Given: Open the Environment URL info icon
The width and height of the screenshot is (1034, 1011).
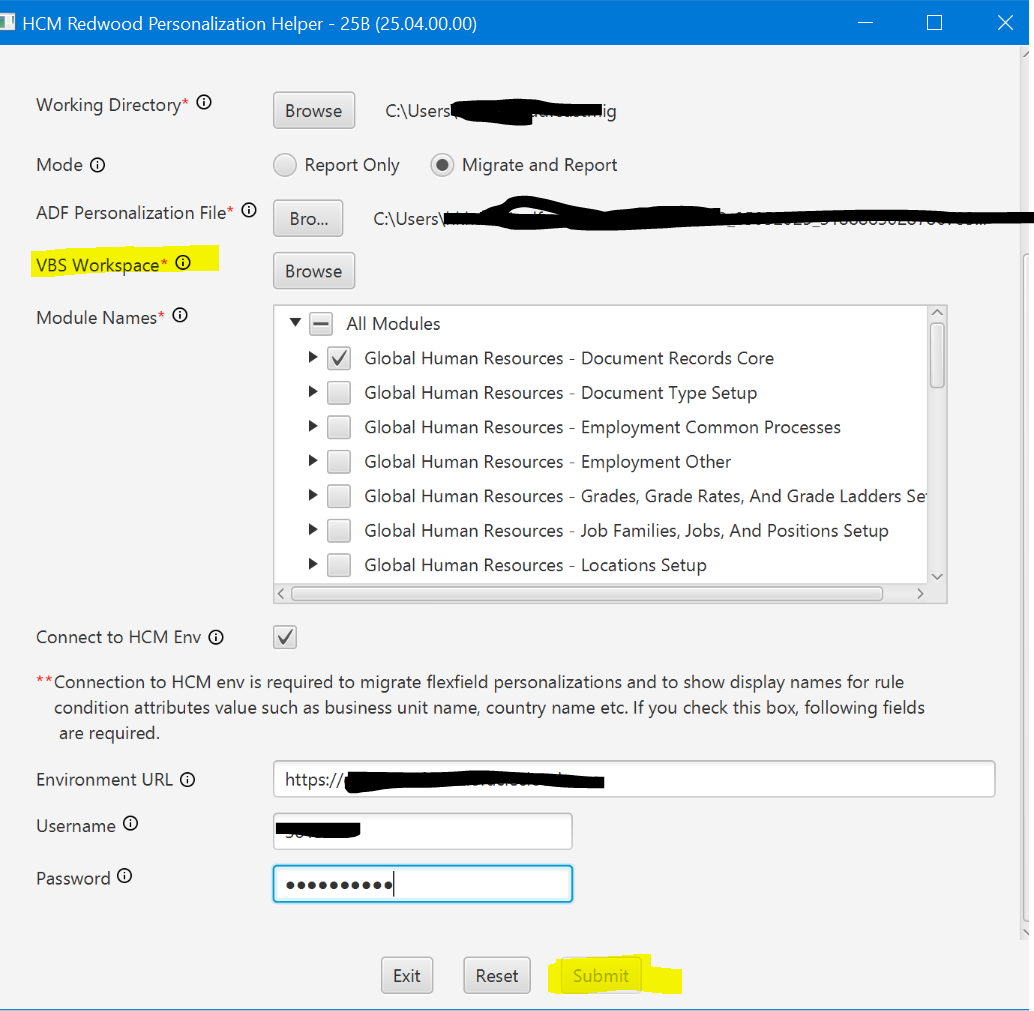Looking at the screenshot, I should (187, 779).
